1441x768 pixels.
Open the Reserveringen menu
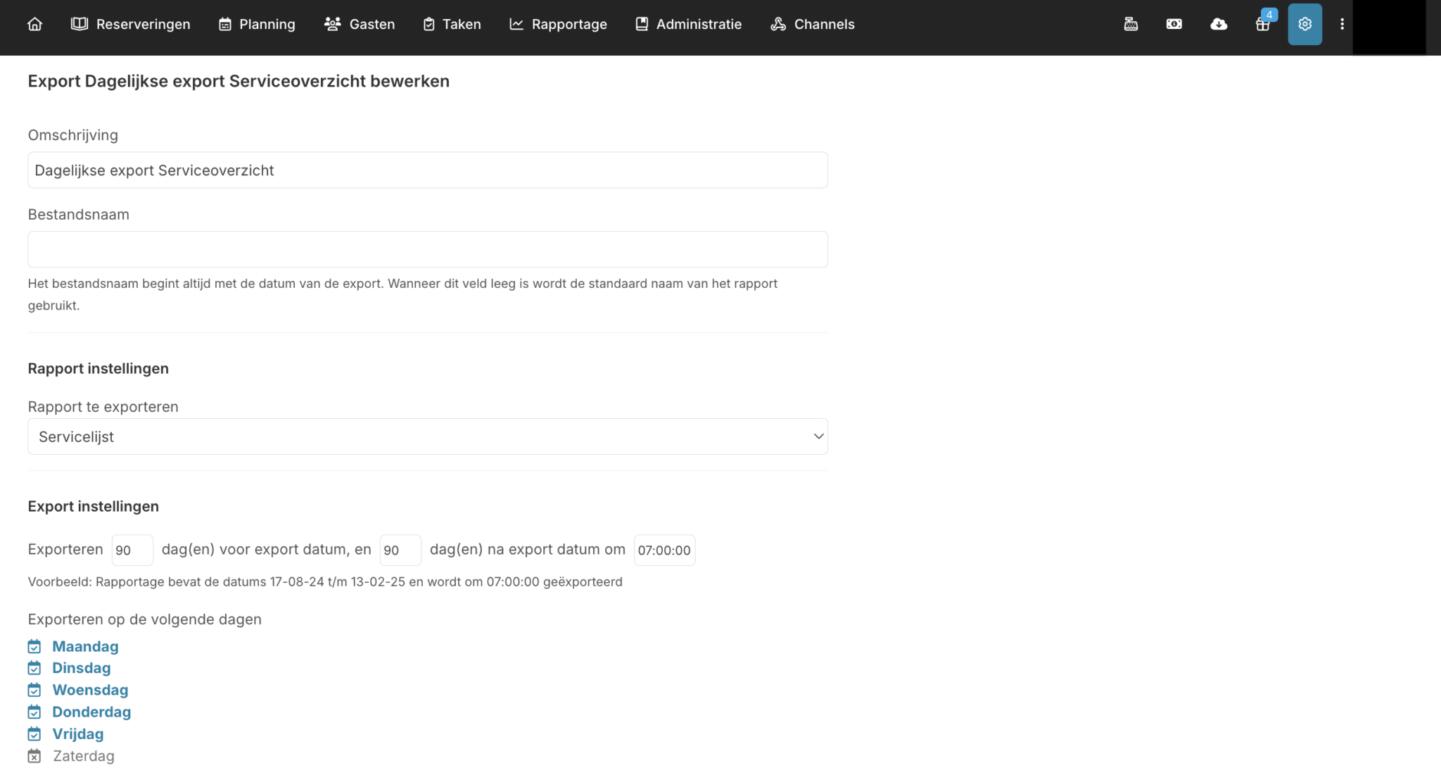click(131, 24)
